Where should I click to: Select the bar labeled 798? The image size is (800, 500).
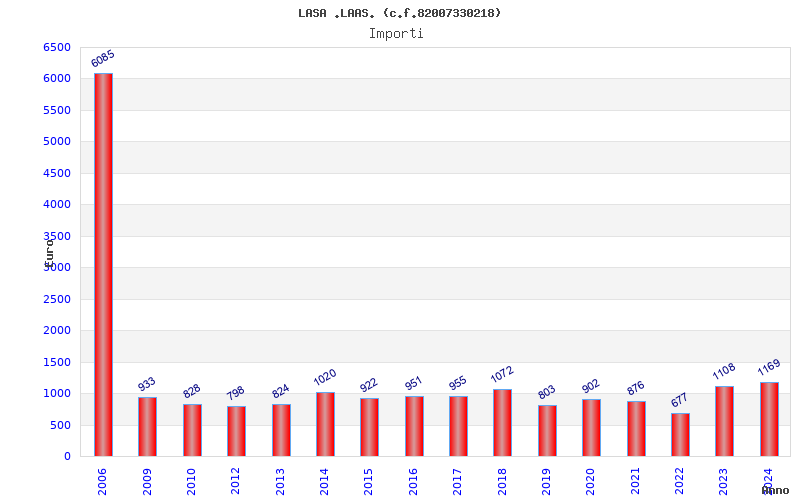tap(236, 431)
